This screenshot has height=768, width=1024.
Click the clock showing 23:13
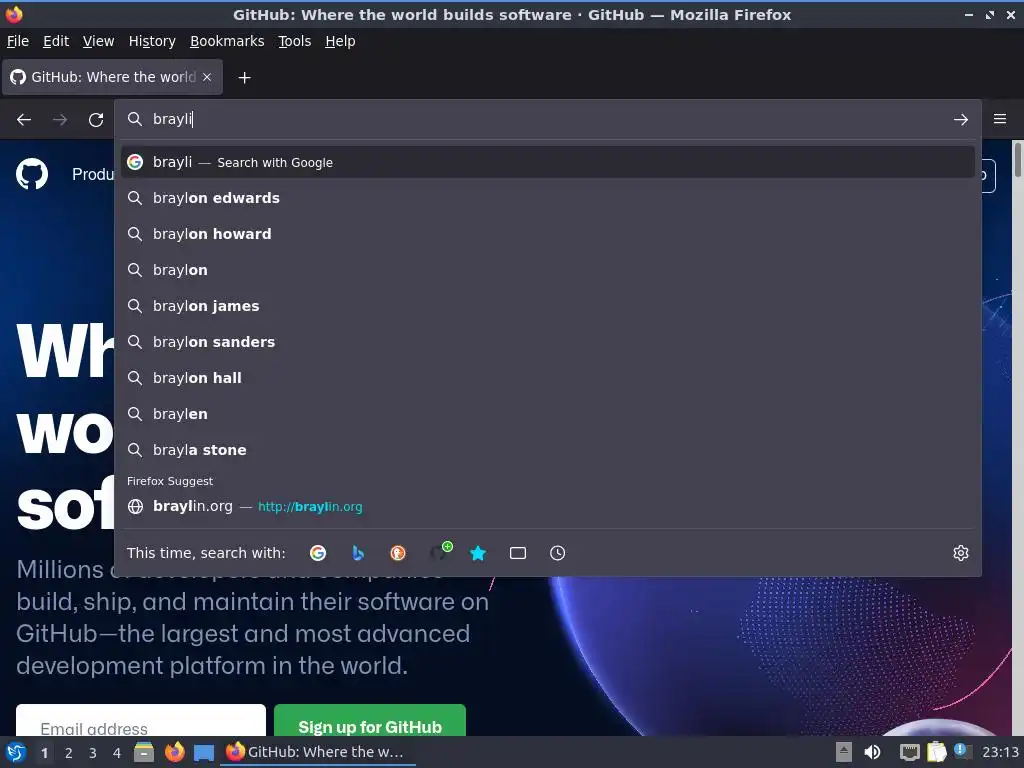[1000, 752]
